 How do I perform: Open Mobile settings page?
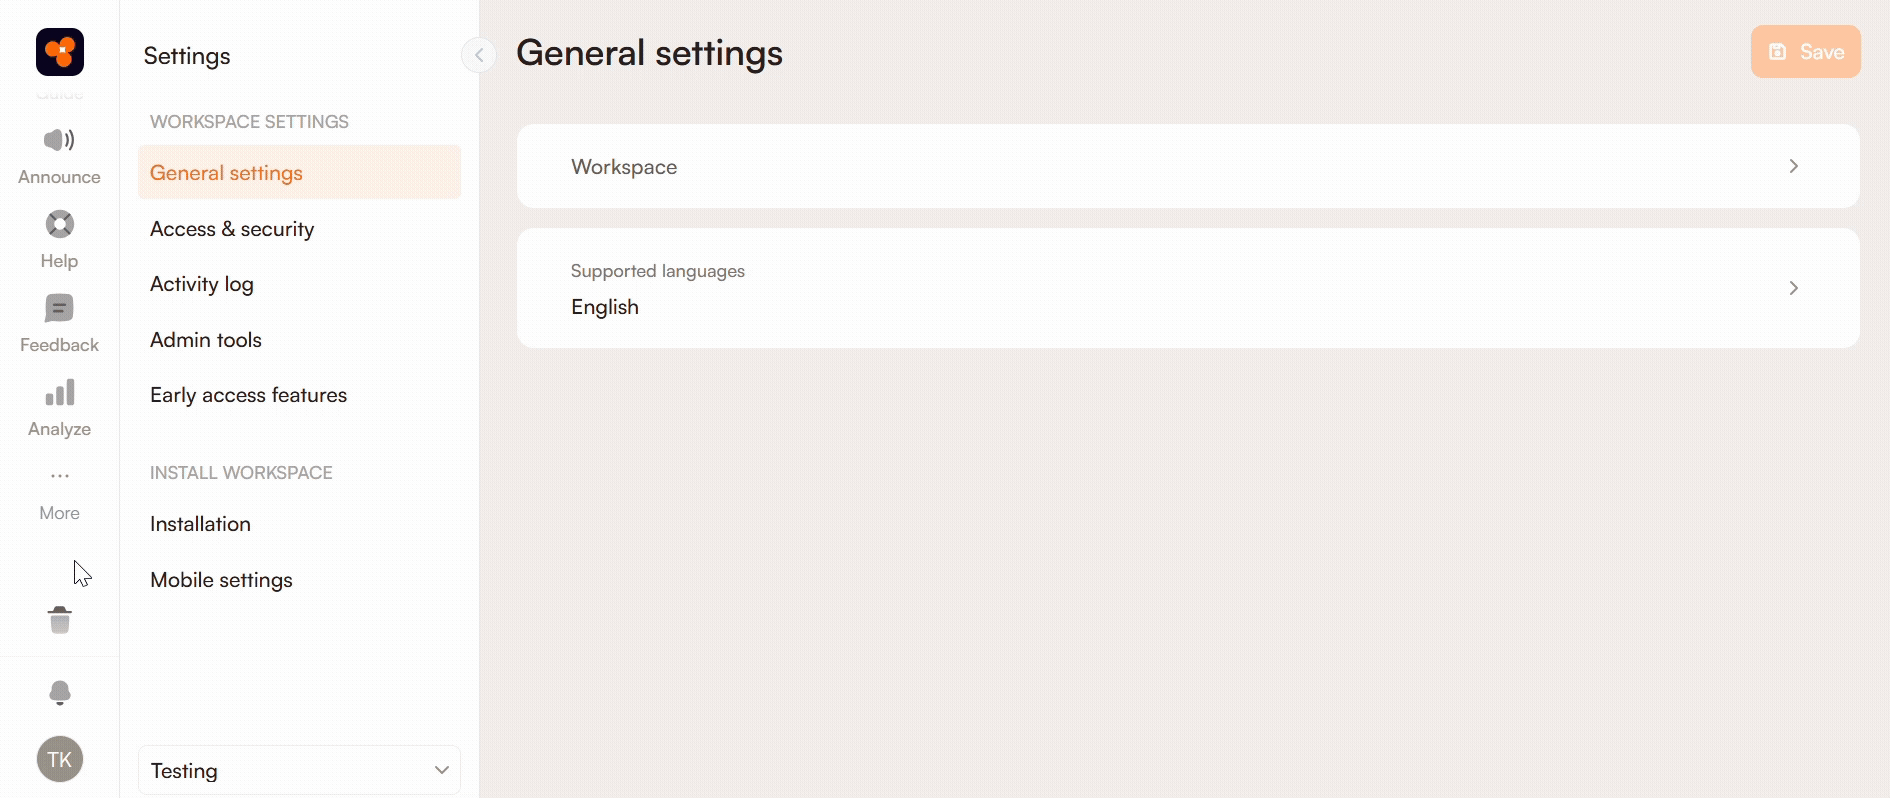click(x=221, y=580)
